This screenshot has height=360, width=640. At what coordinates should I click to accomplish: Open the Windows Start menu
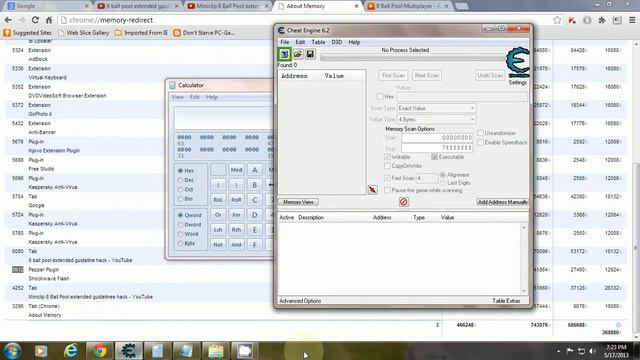(12, 351)
